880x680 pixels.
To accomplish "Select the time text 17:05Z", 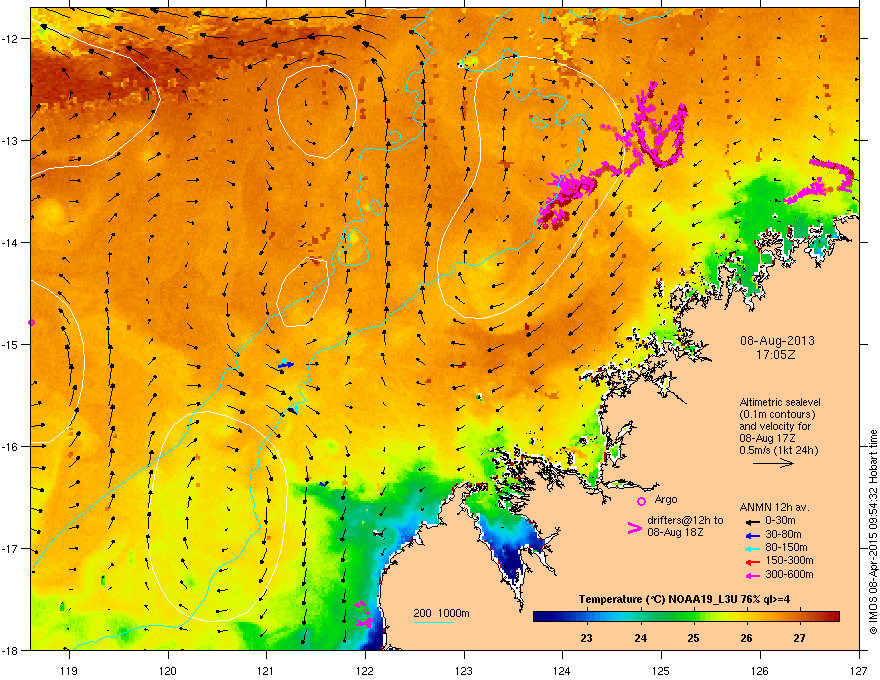I will click(776, 355).
